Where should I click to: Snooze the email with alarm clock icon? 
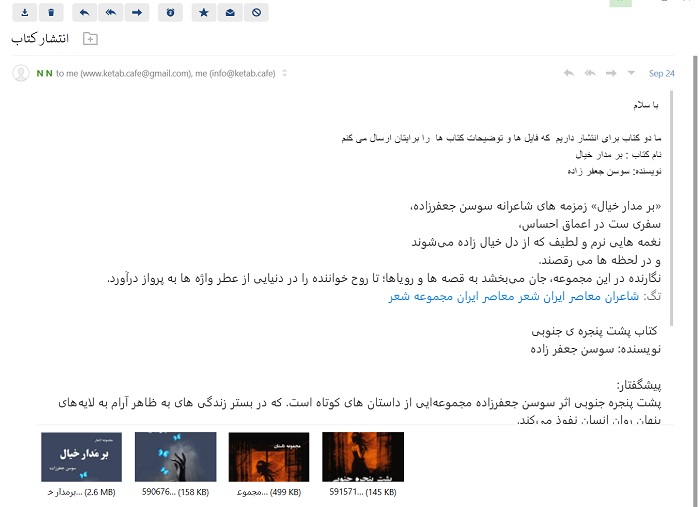click(x=171, y=12)
